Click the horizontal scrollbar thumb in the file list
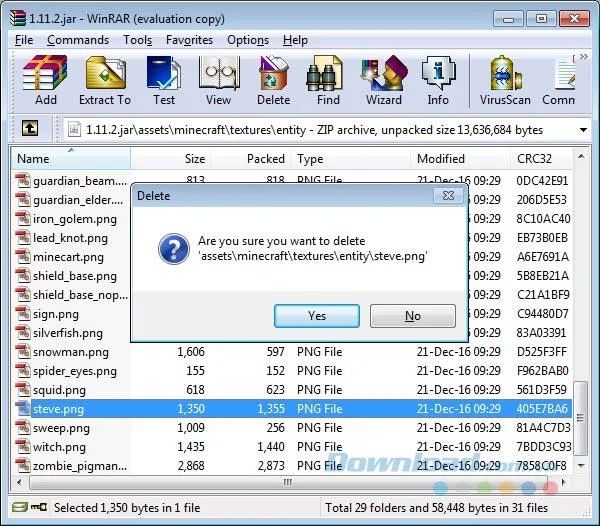Image resolution: width=600 pixels, height=526 pixels. [288, 482]
